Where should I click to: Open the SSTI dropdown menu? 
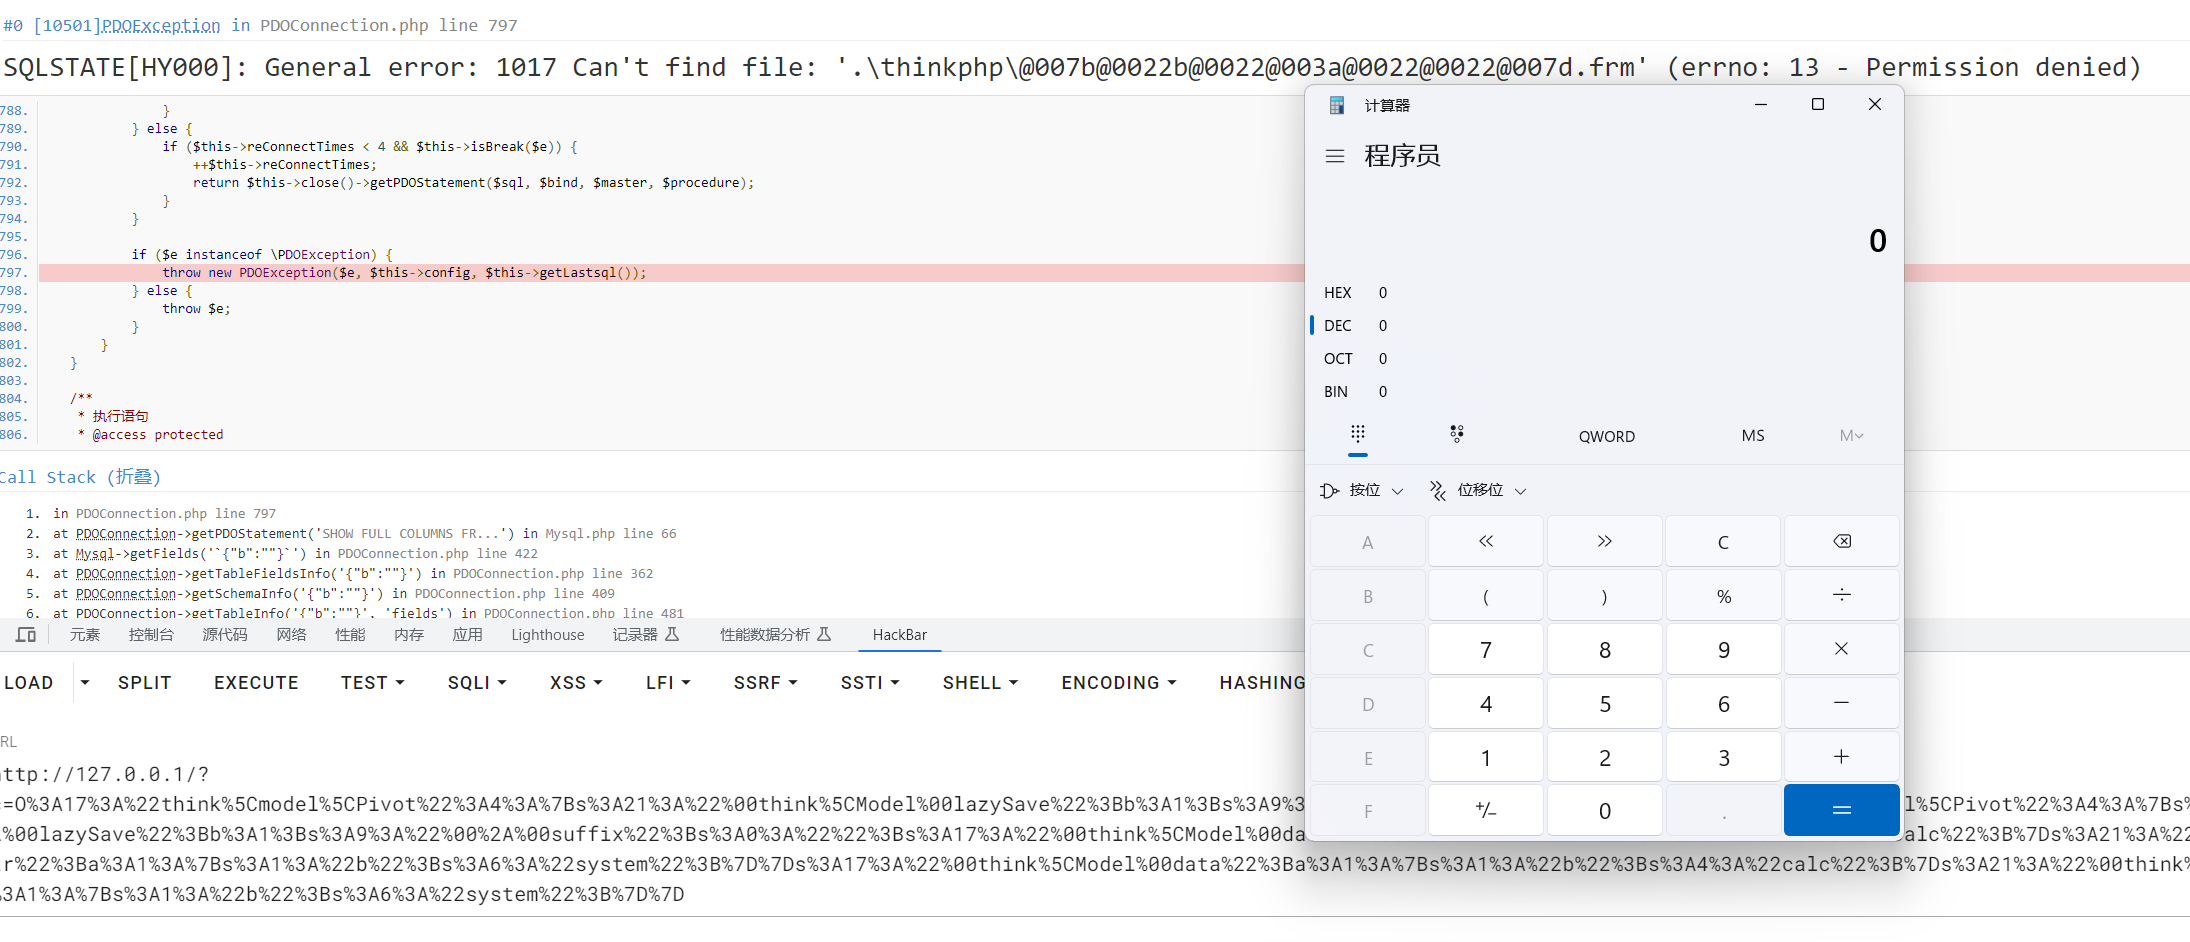tap(870, 682)
